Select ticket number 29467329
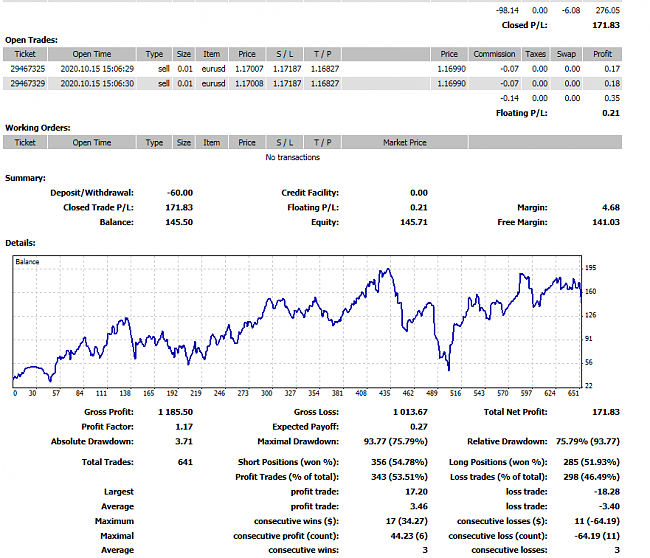Screen dimensions: 650x558 (x=27, y=83)
